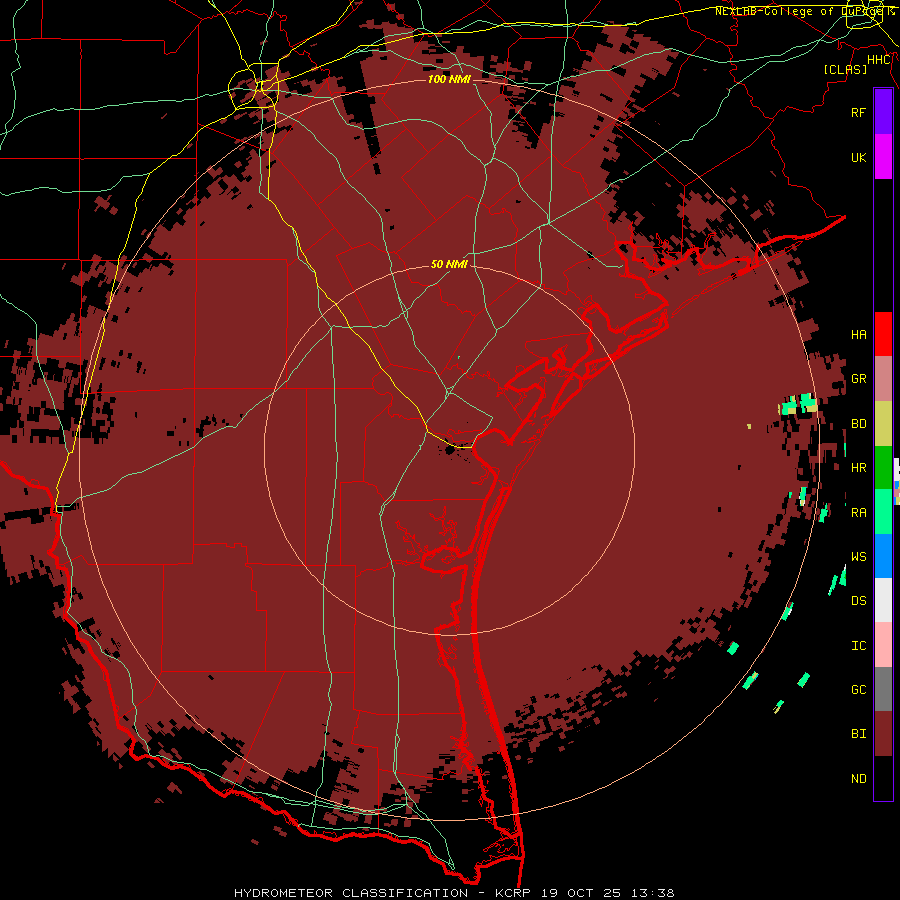
Task: Click the WS legend label
Action: (x=859, y=557)
